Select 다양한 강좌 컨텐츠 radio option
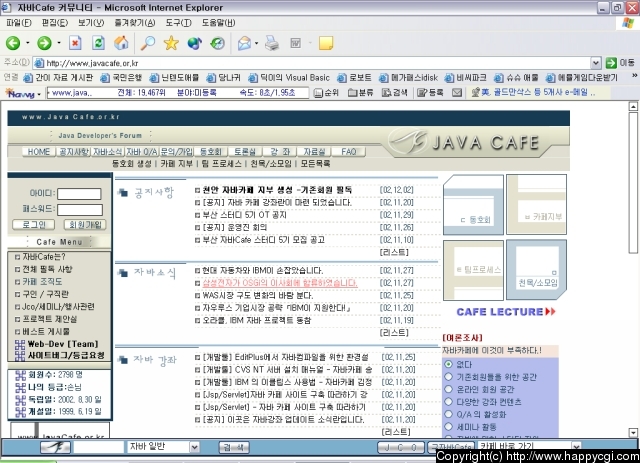640x463 pixels. coord(449,402)
